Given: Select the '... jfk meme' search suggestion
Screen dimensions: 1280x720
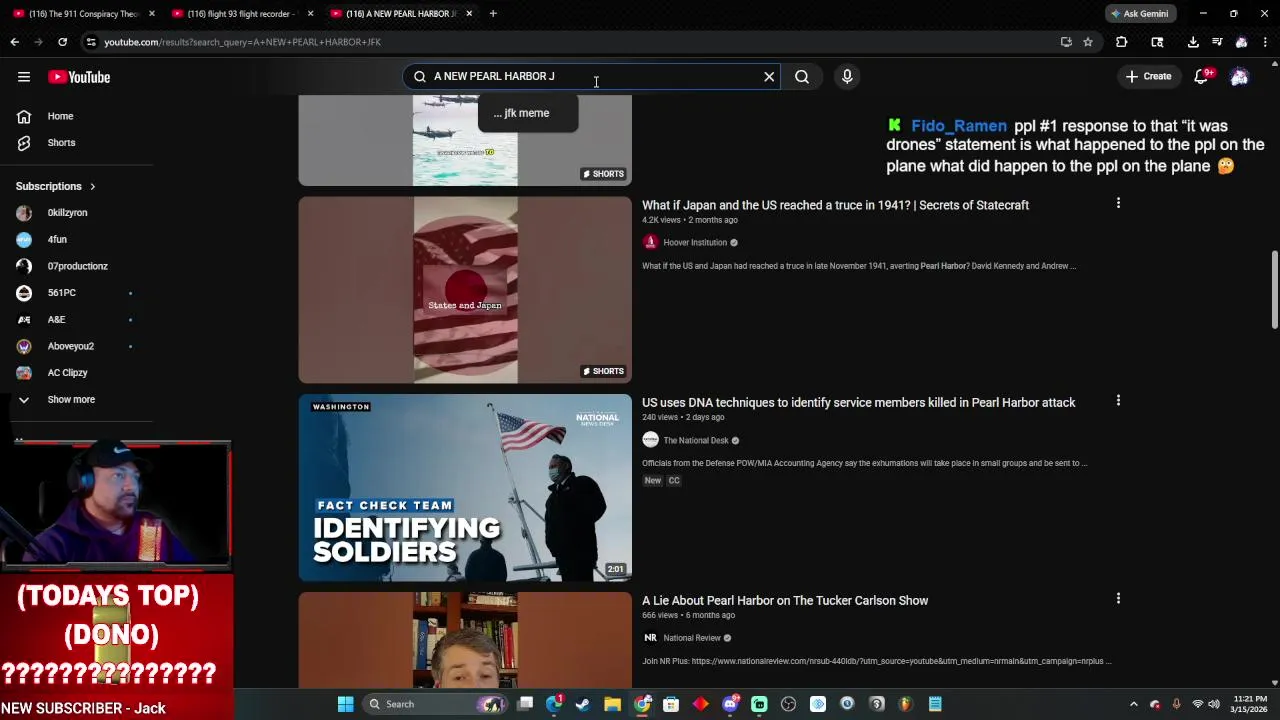Looking at the screenshot, I should tap(527, 113).
